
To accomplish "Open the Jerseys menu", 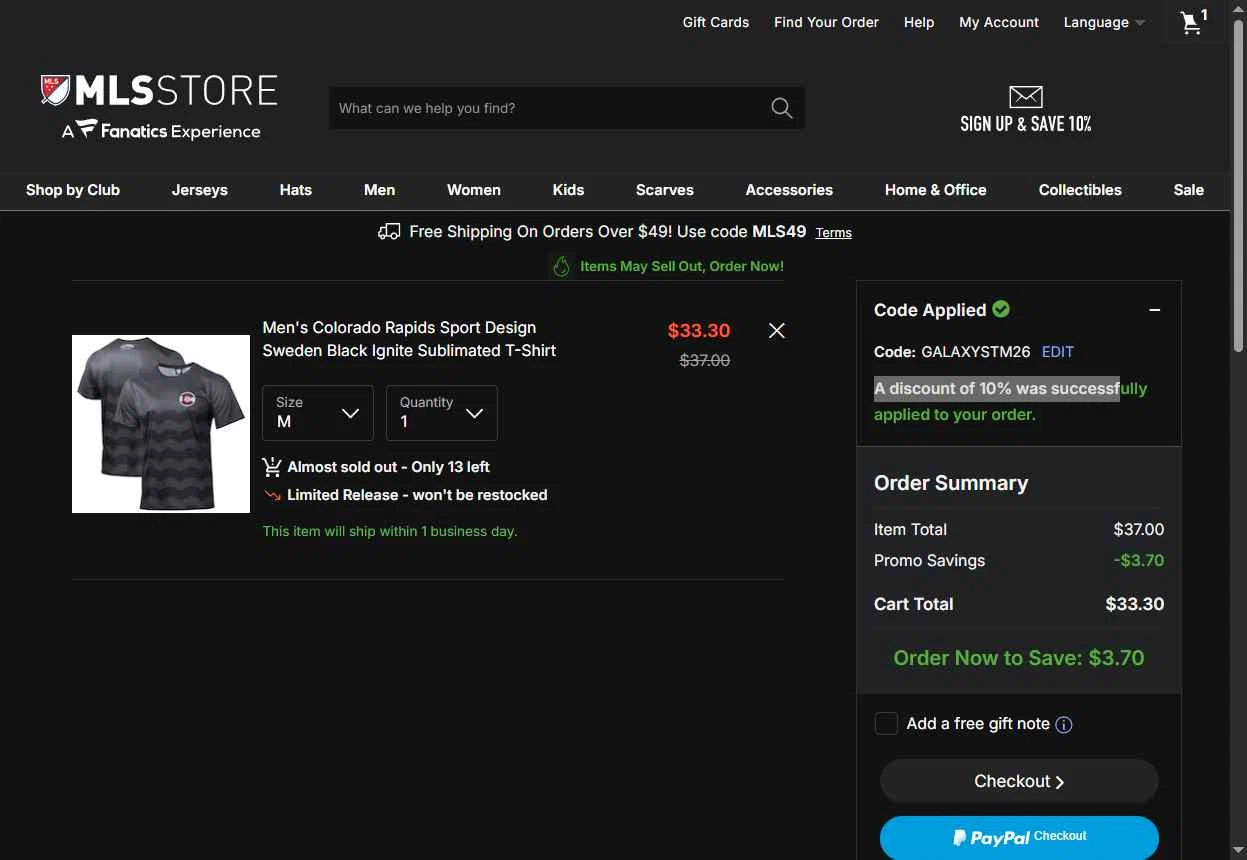I will coord(200,190).
